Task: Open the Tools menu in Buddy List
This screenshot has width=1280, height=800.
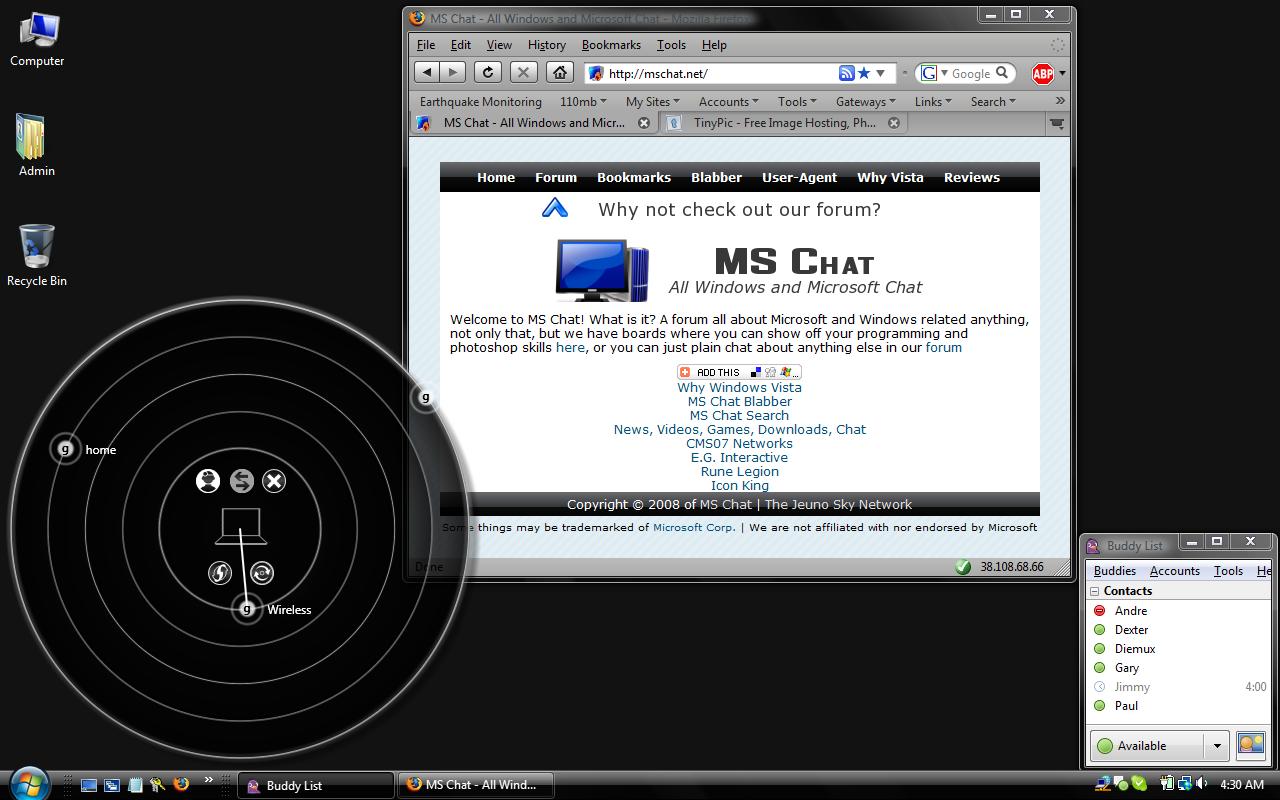Action: click(x=1228, y=571)
